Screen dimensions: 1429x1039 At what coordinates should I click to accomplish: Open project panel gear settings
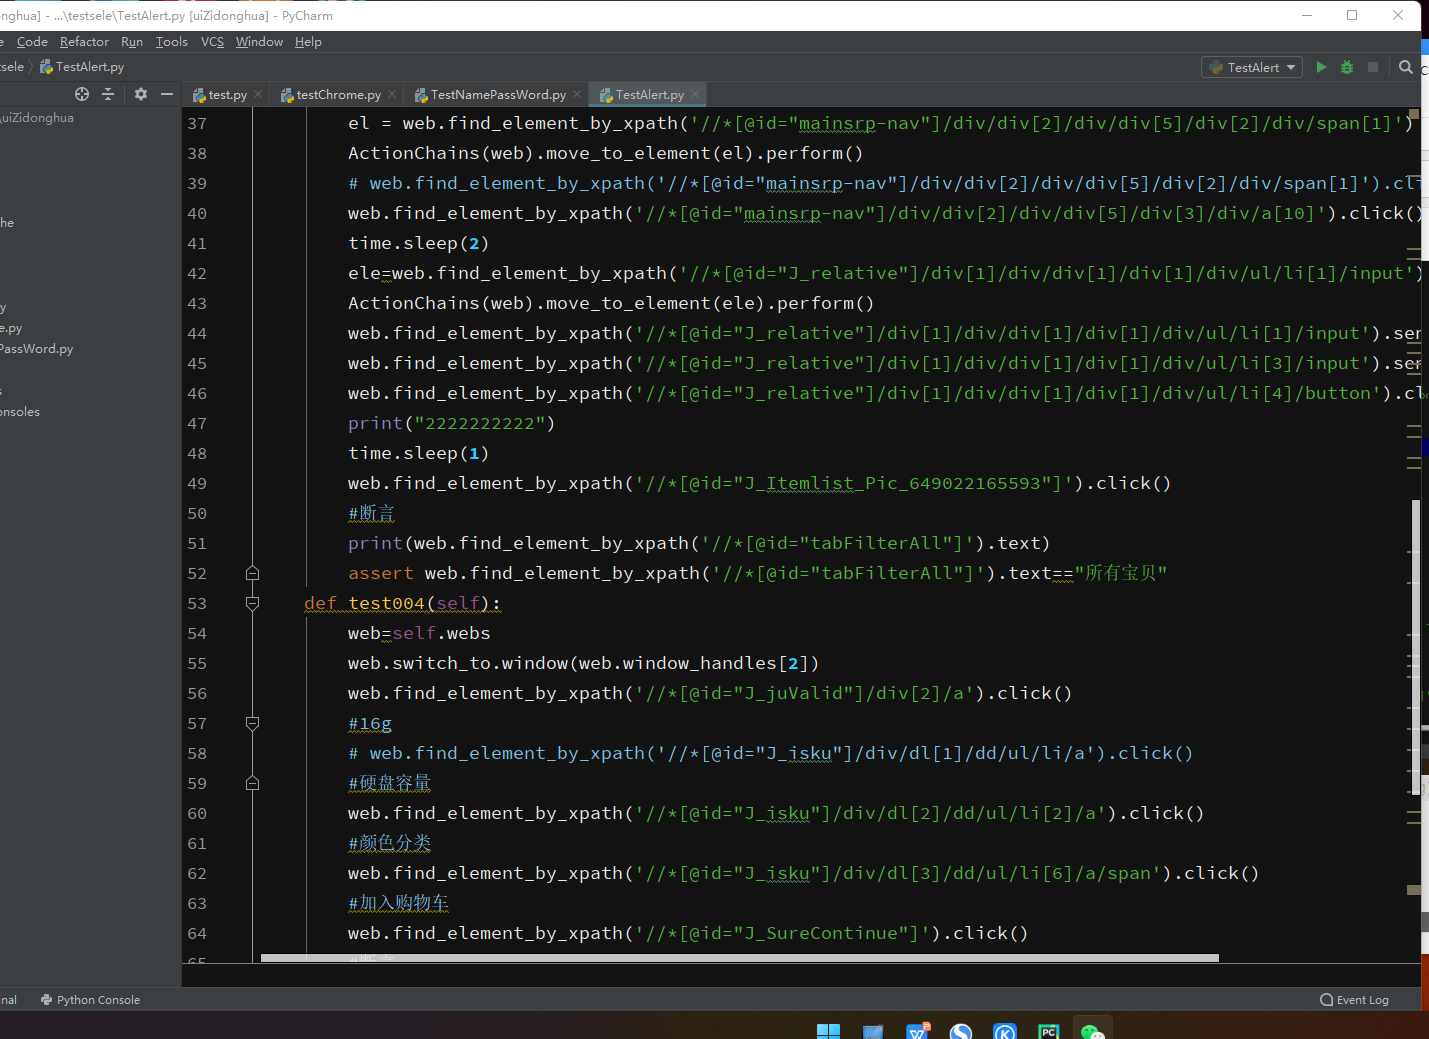[141, 94]
